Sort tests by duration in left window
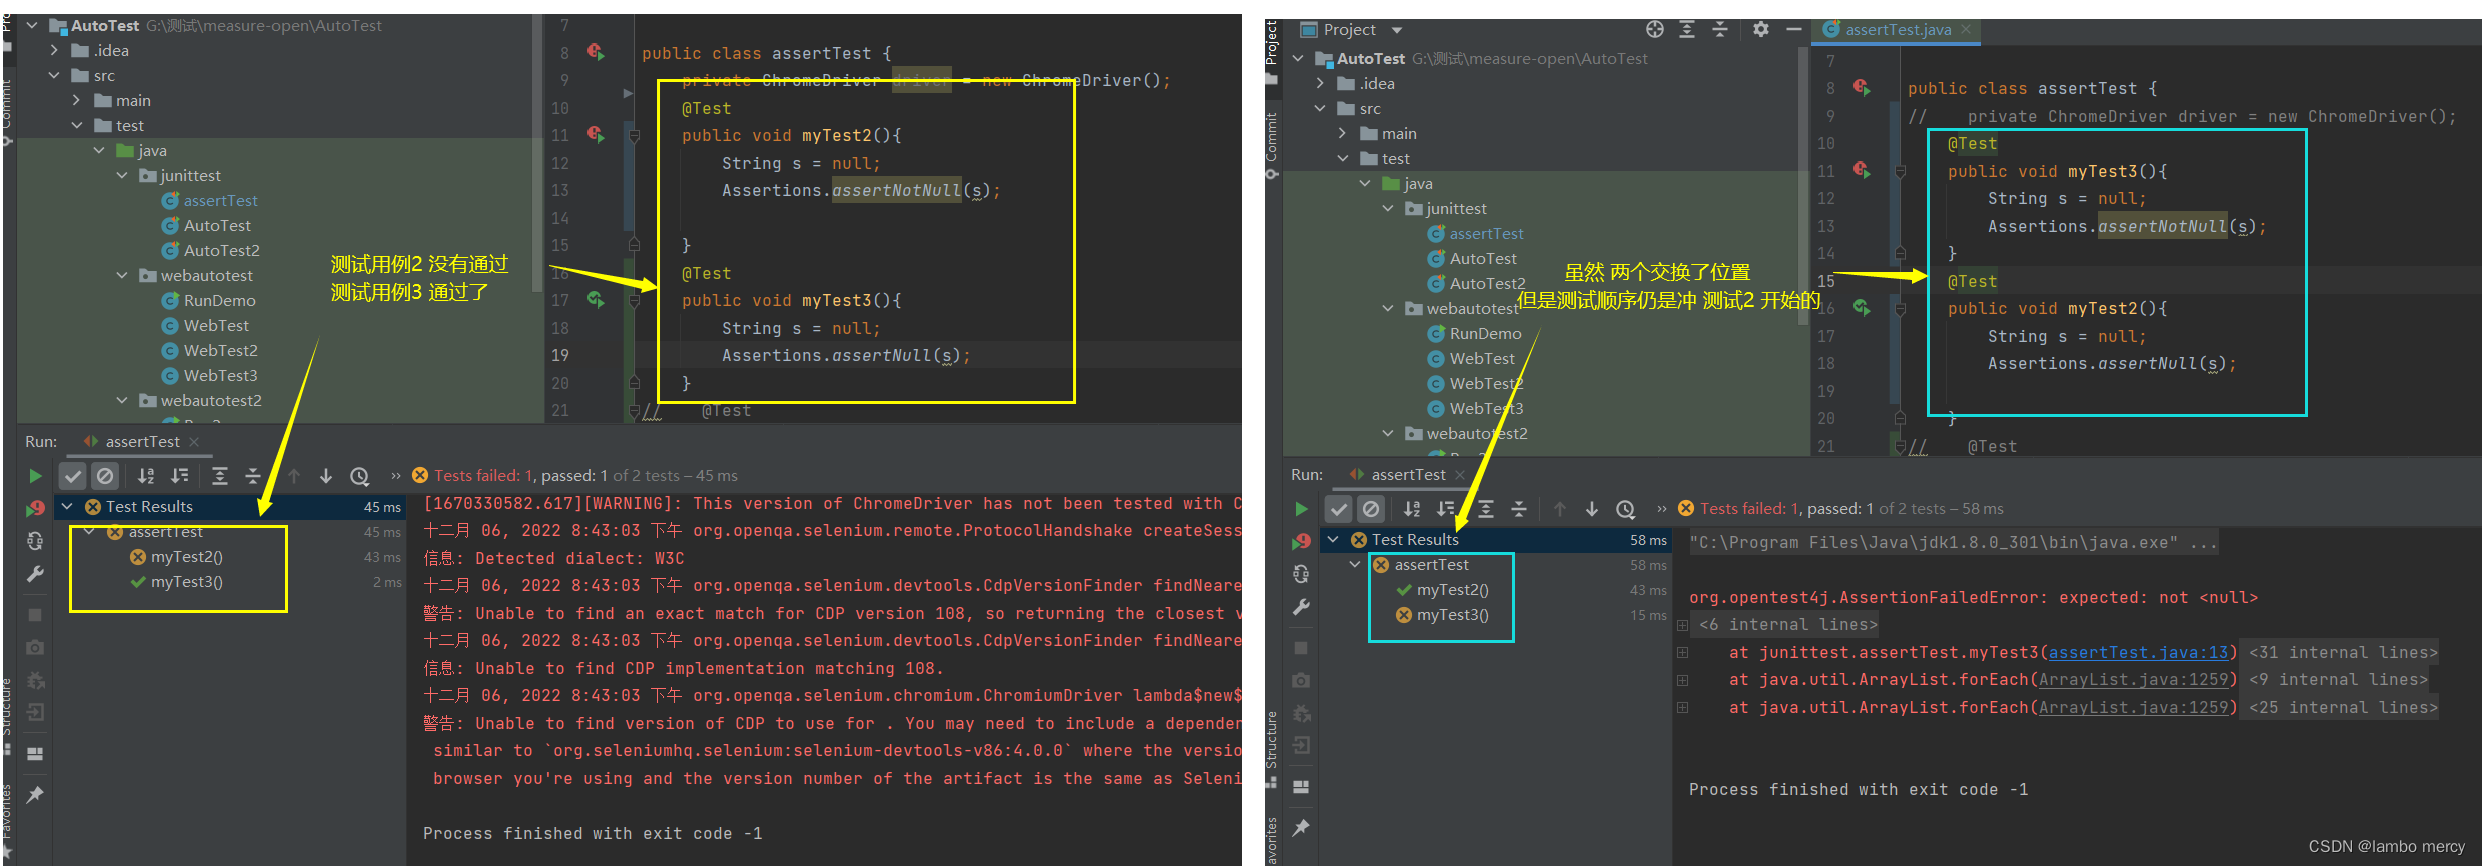The width and height of the screenshot is (2482, 866). 180,476
